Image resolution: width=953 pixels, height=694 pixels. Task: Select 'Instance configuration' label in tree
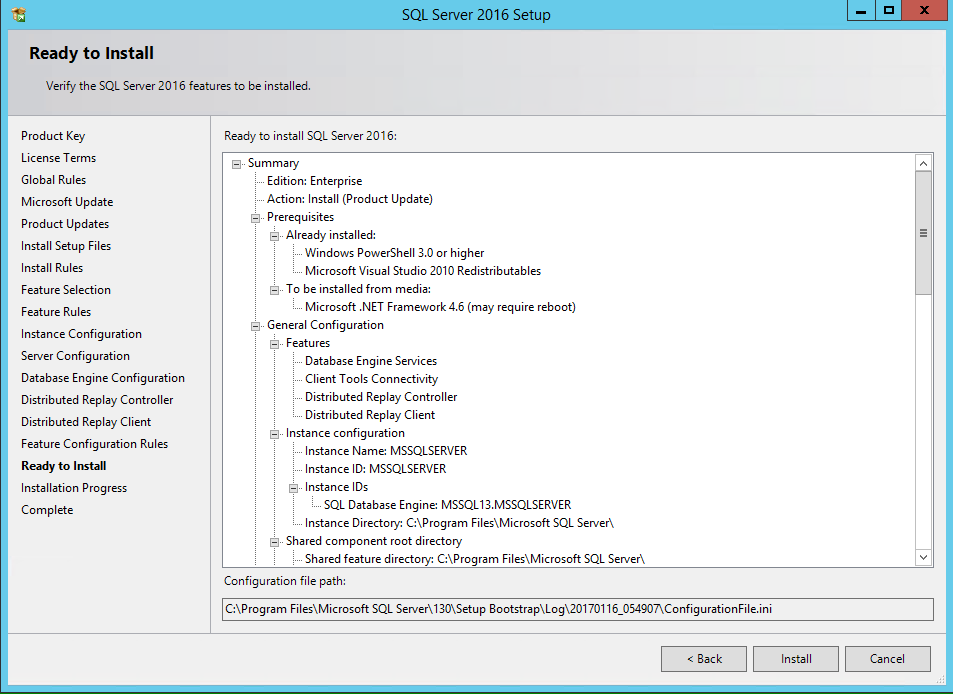click(345, 433)
